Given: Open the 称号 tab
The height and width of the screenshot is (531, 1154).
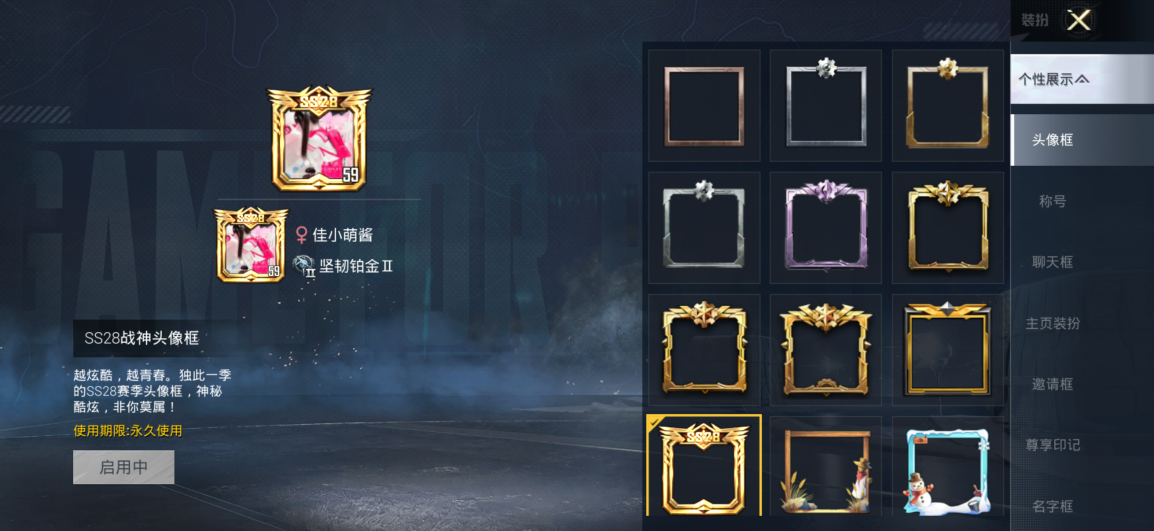Looking at the screenshot, I should (1052, 201).
